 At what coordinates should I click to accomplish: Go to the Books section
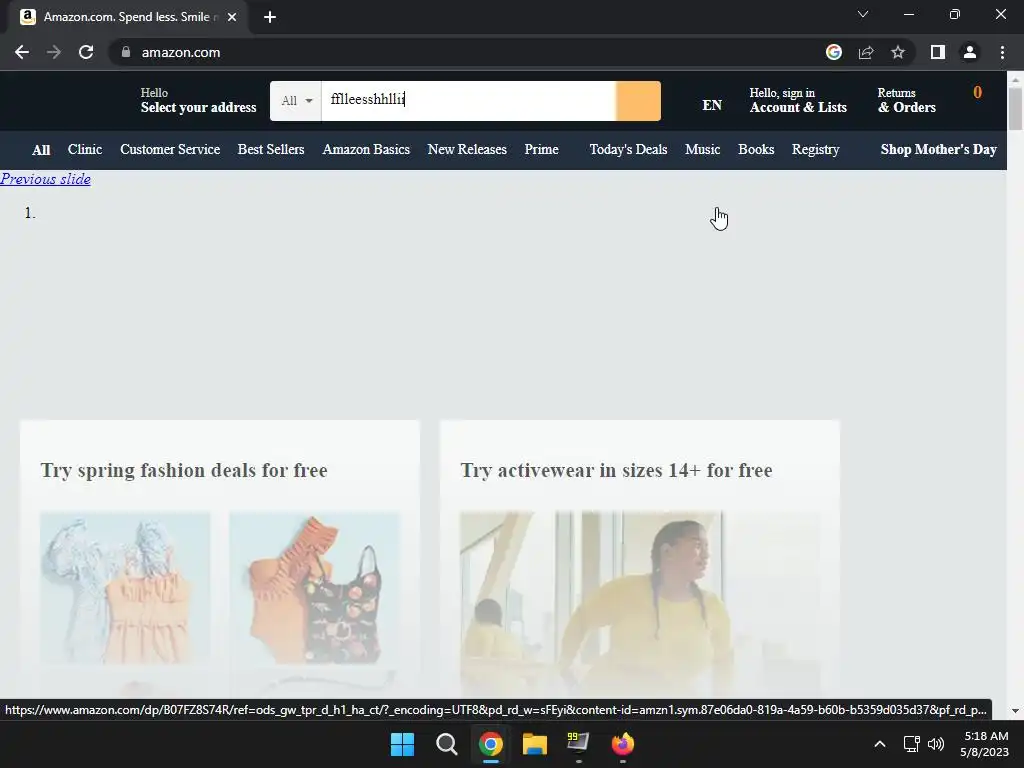[756, 149]
